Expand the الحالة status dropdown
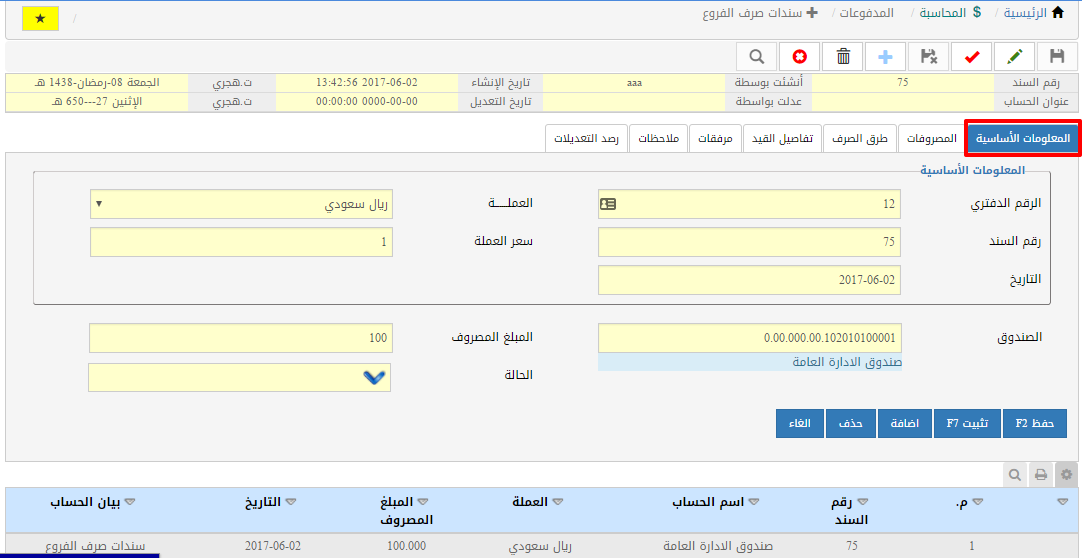This screenshot has width=1082, height=558. pos(374,377)
